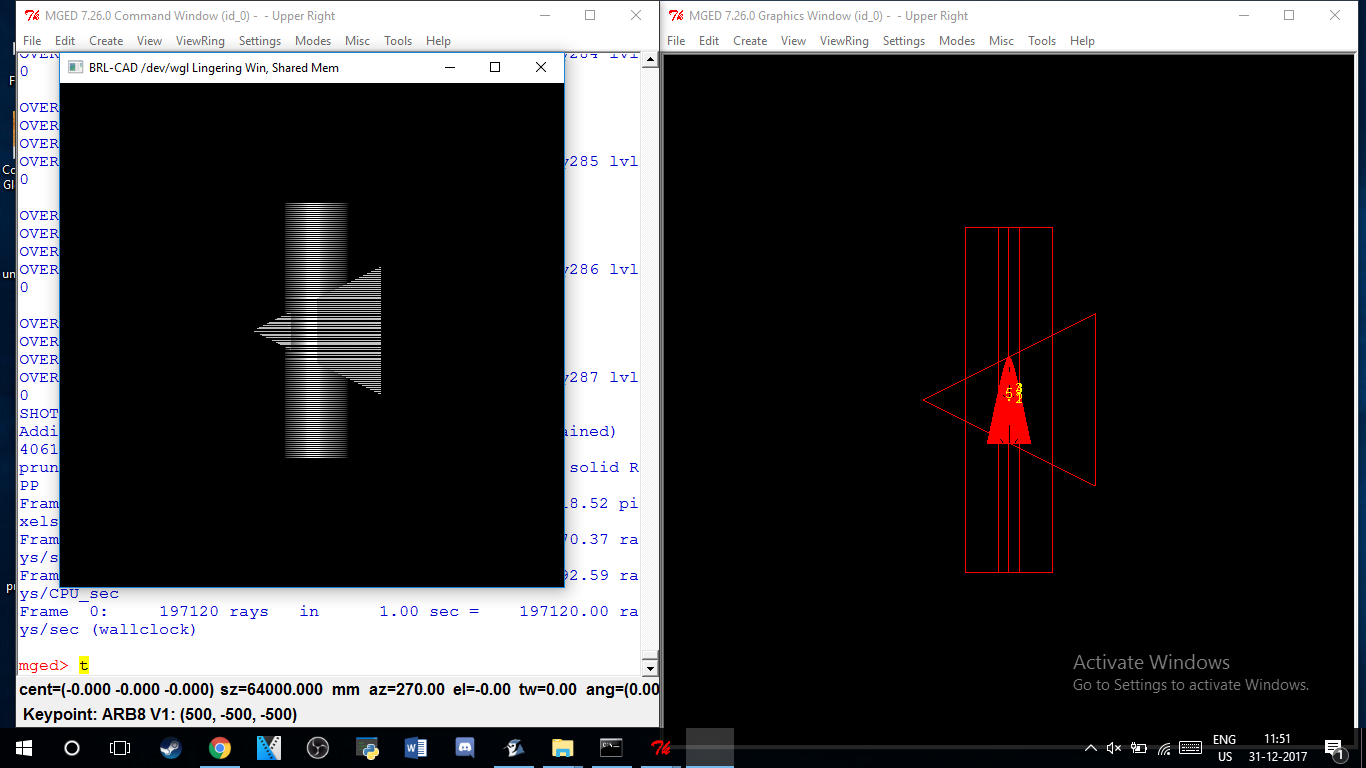Open the command prompt taskbar icon
1366x768 pixels.
(612, 747)
